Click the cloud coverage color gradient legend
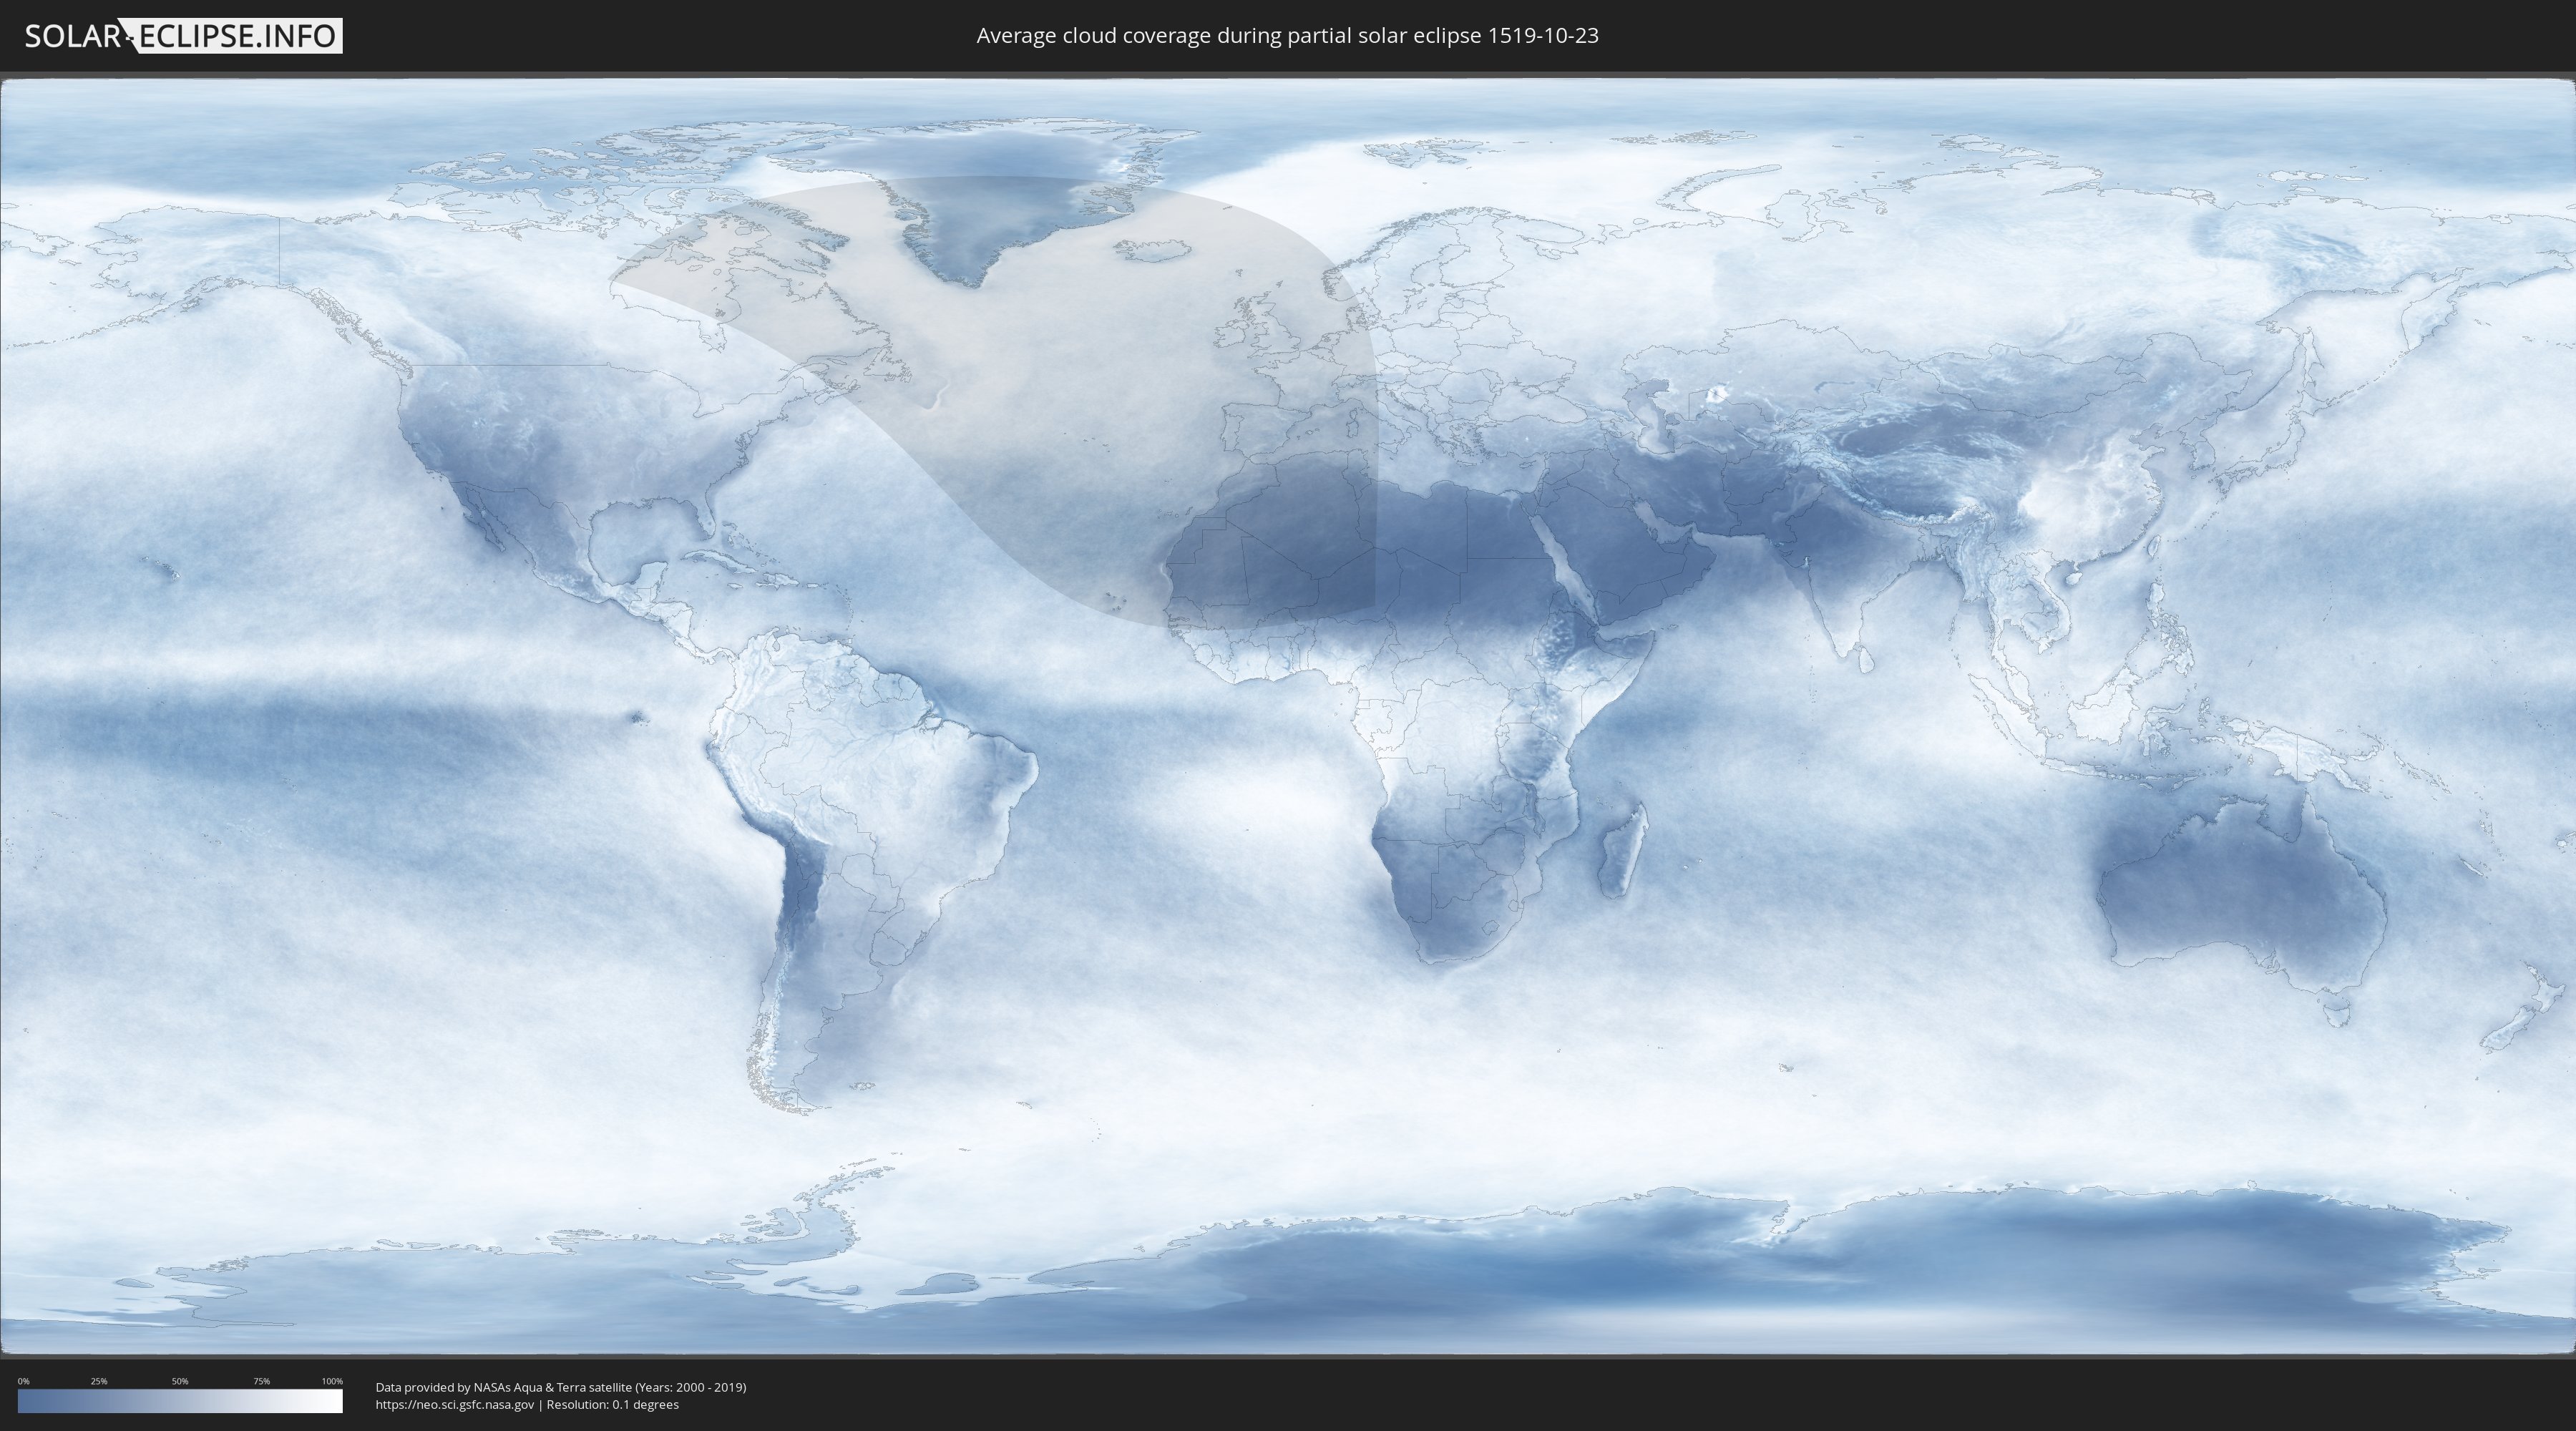This screenshot has height=1431, width=2576. coord(180,1401)
